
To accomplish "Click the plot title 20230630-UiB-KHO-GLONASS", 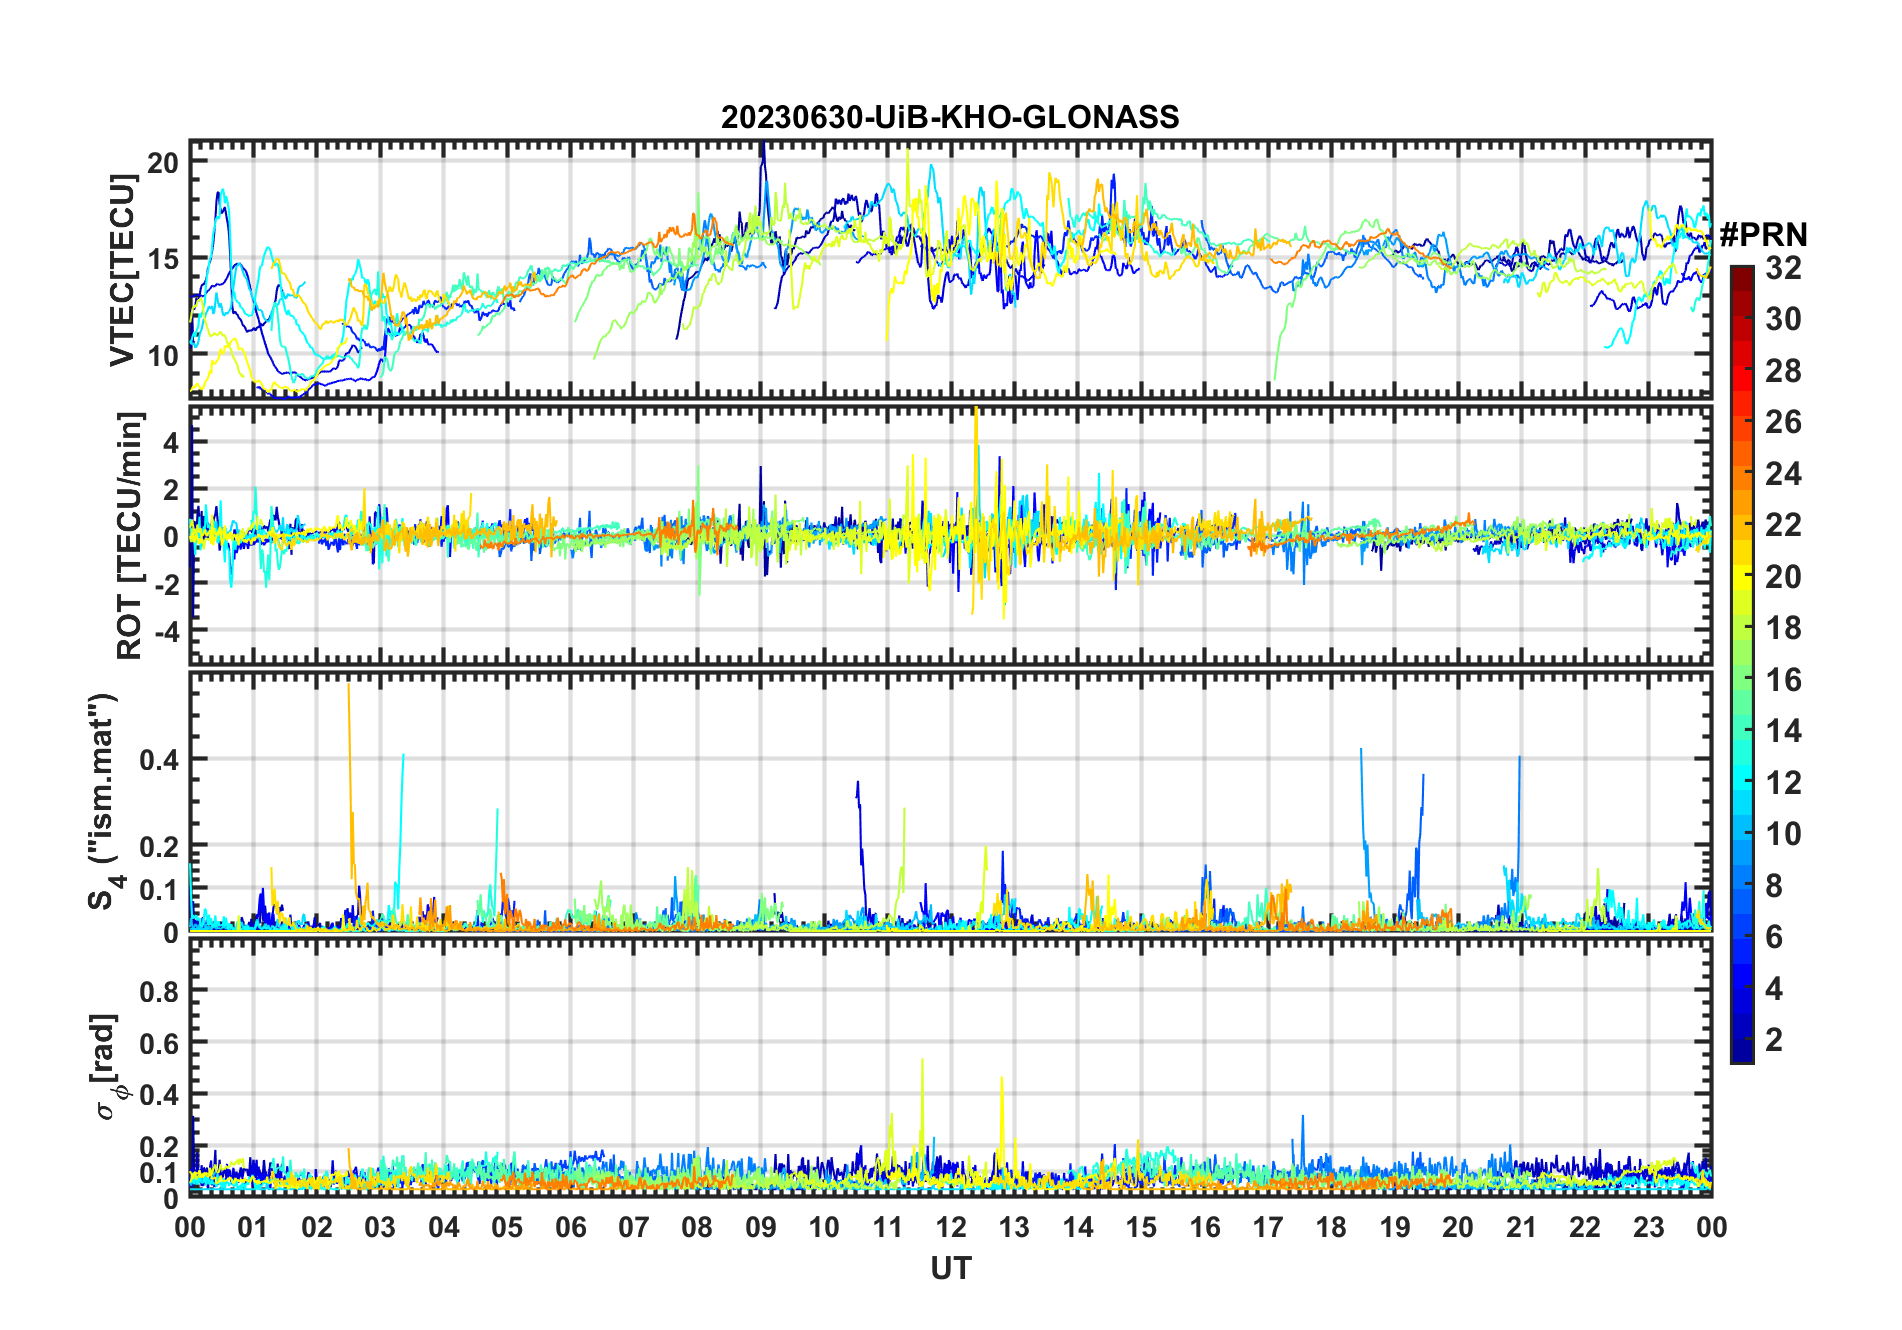I will 950,118.
